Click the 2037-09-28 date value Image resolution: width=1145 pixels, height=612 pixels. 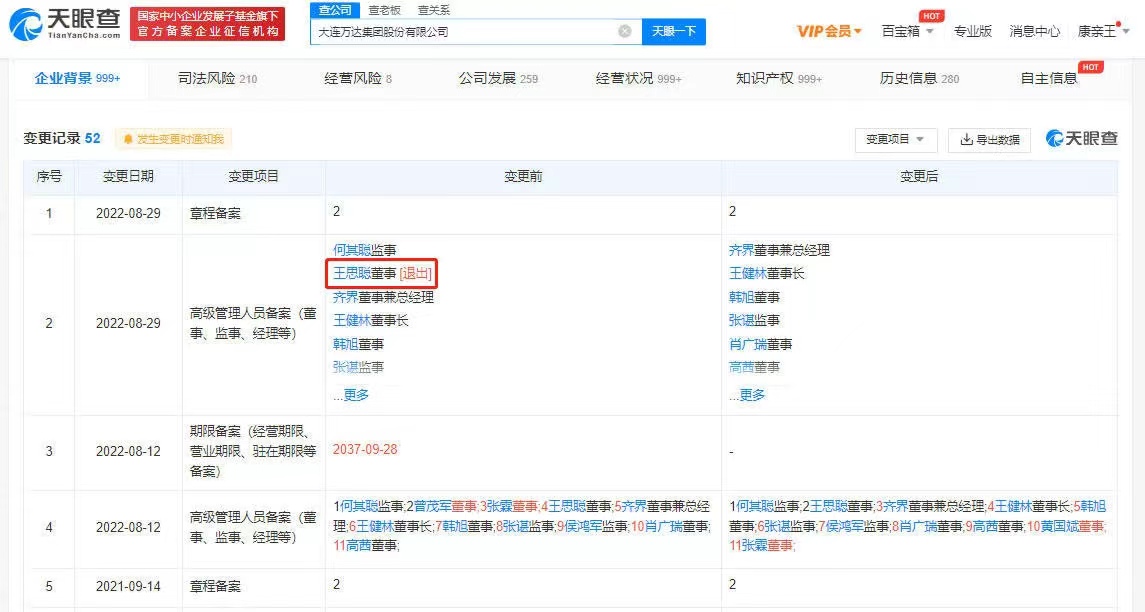365,449
